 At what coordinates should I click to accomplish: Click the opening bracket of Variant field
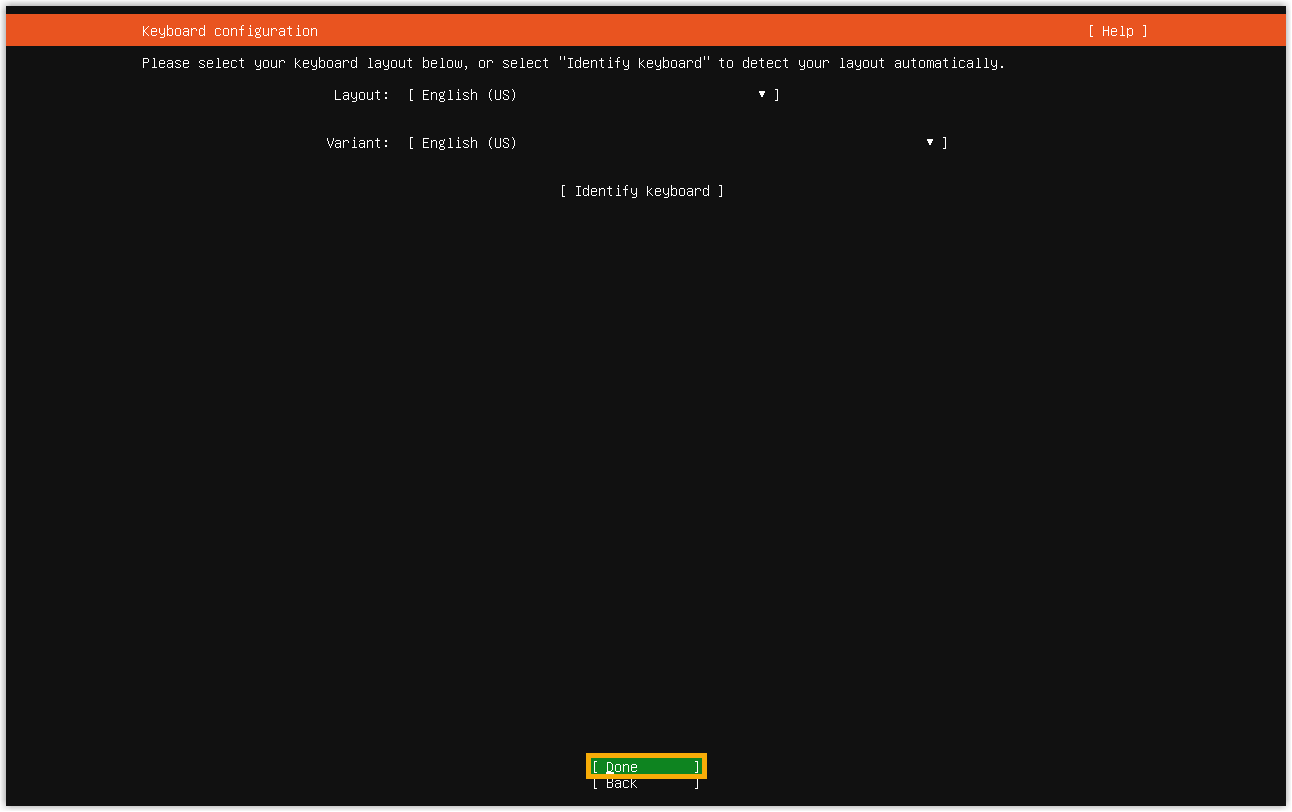pyautogui.click(x=411, y=143)
